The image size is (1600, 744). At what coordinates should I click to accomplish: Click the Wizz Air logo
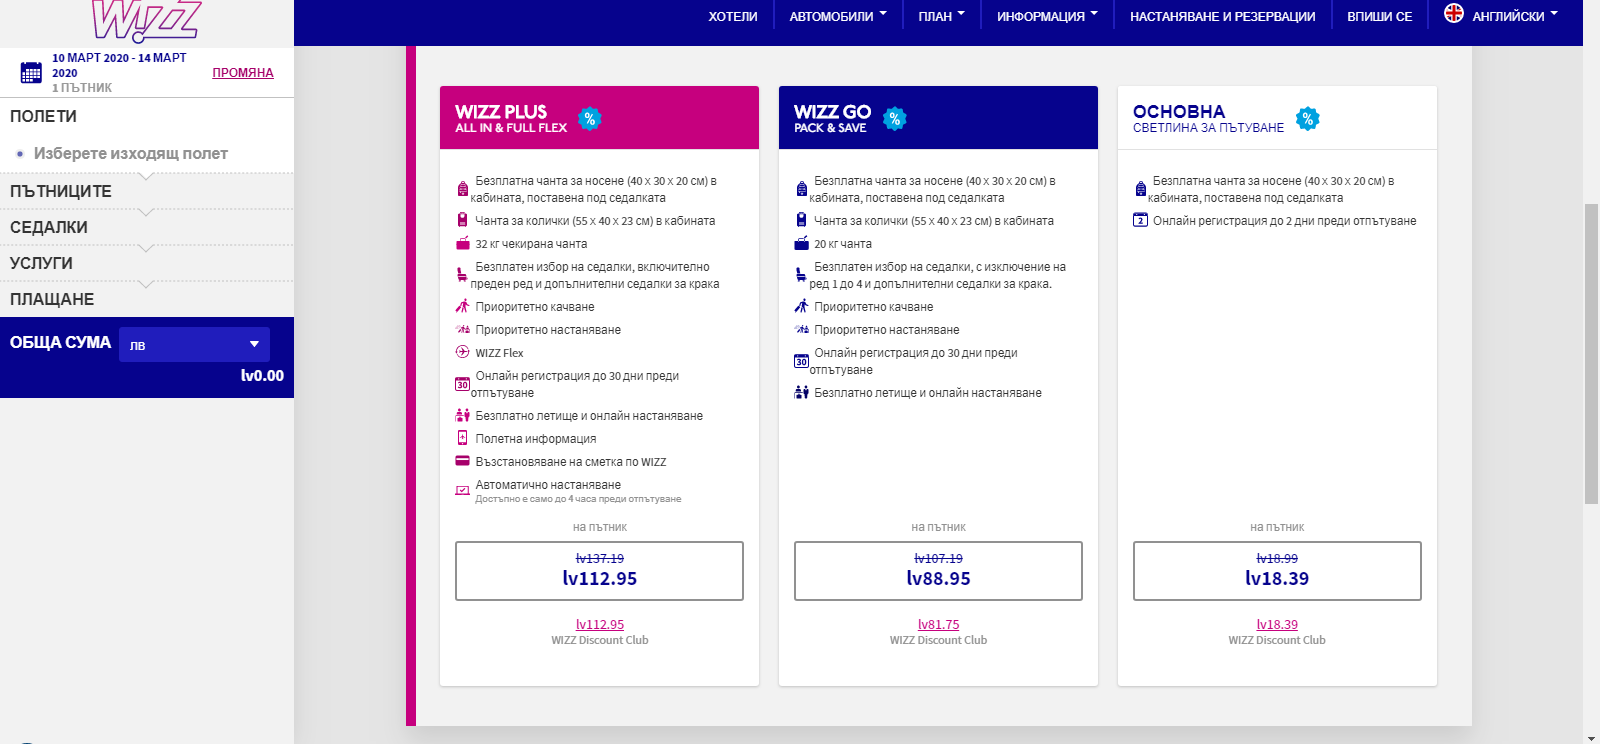(x=146, y=21)
